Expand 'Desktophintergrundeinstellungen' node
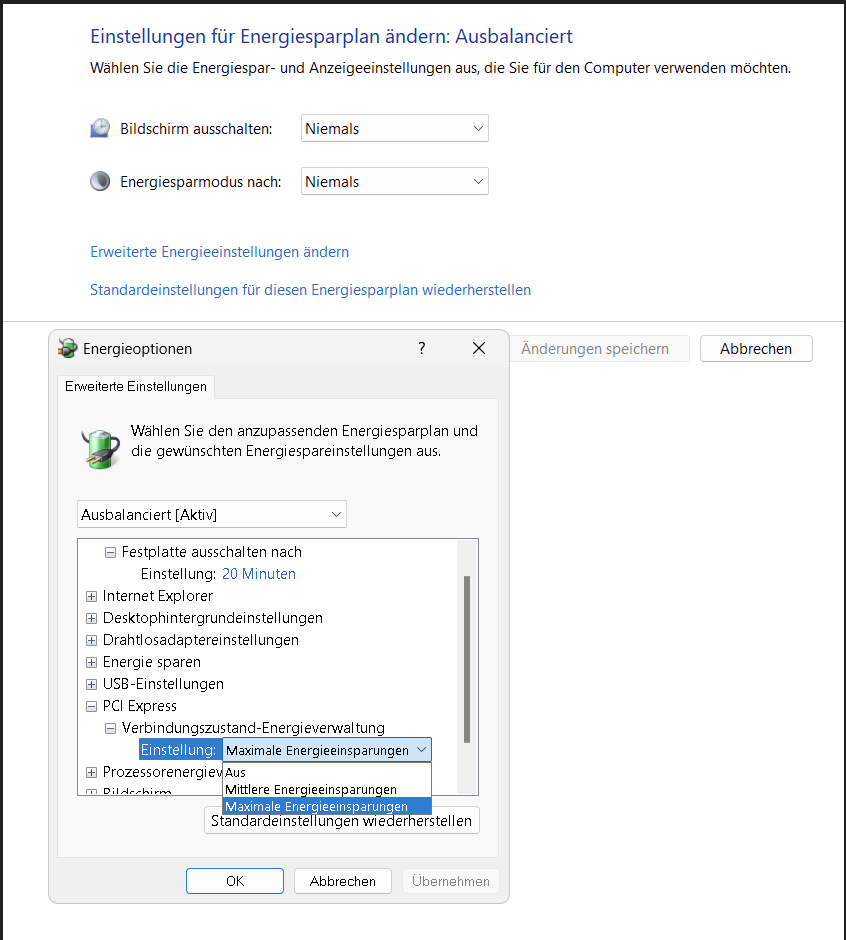The image size is (846, 940). click(x=91, y=619)
